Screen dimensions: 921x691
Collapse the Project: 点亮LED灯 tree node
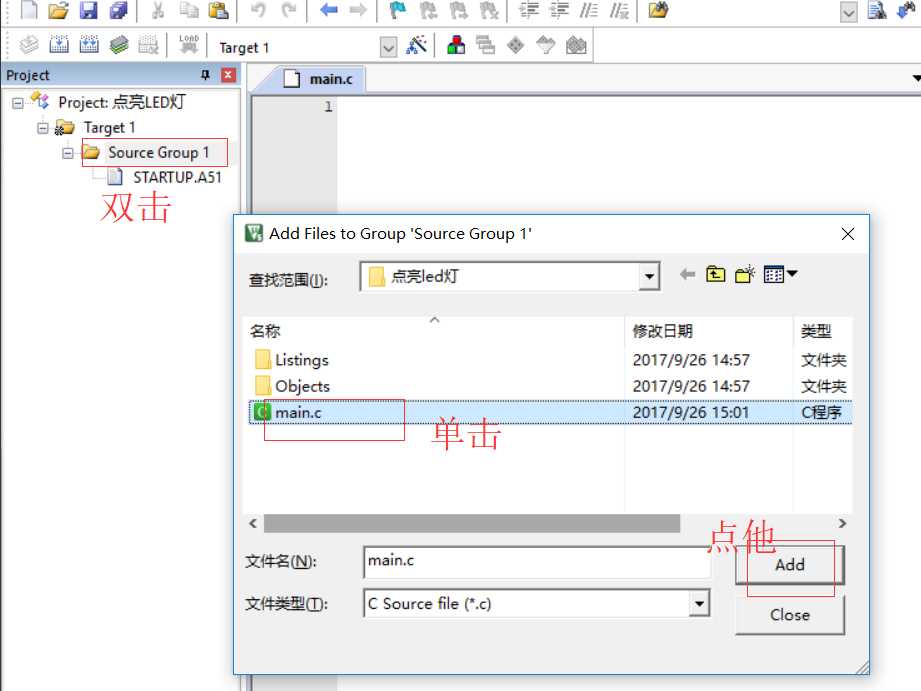click(x=18, y=103)
